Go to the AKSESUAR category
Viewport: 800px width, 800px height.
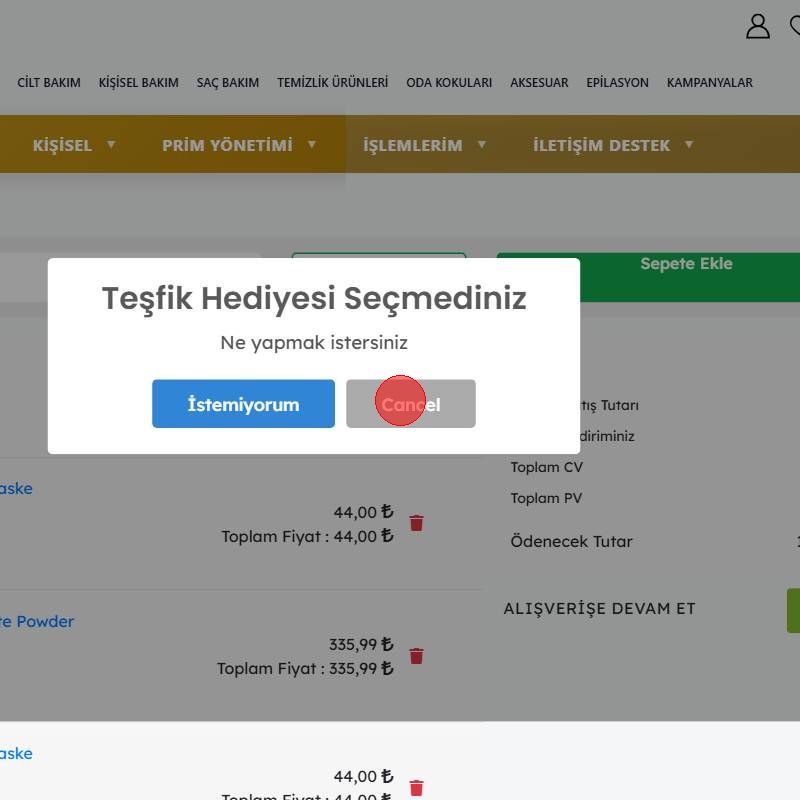click(539, 83)
